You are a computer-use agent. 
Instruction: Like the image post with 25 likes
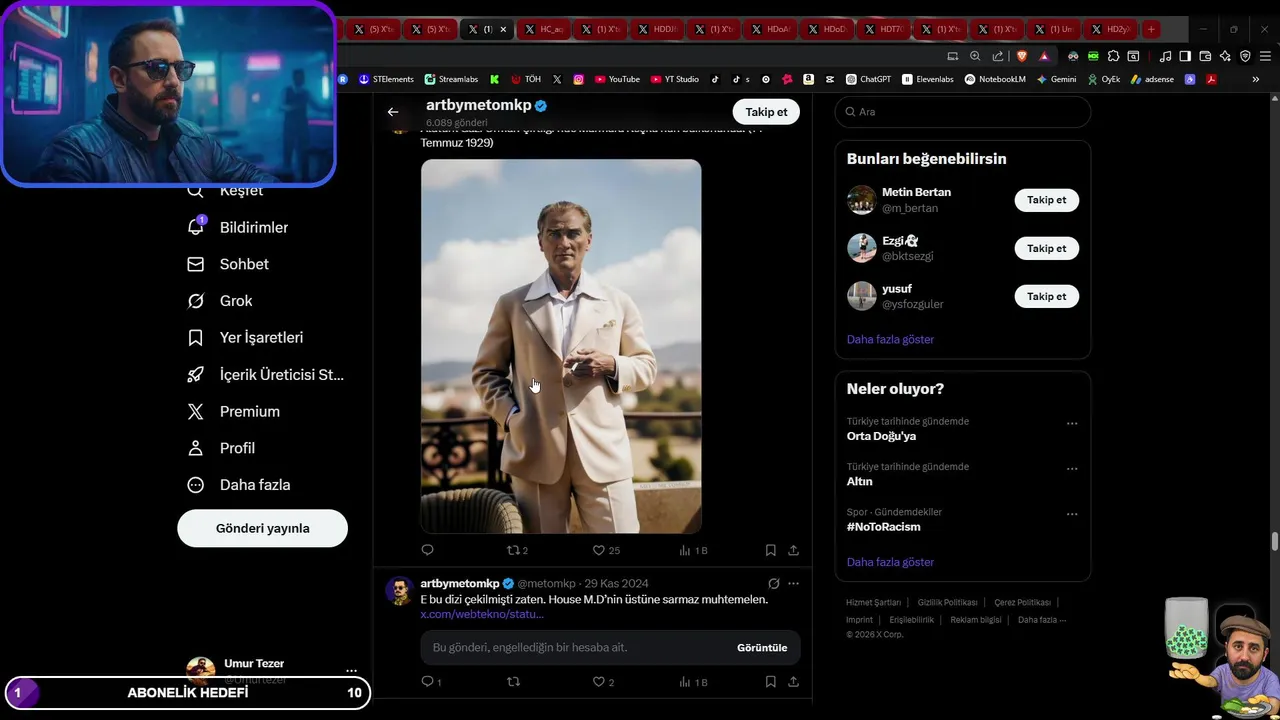point(606,550)
